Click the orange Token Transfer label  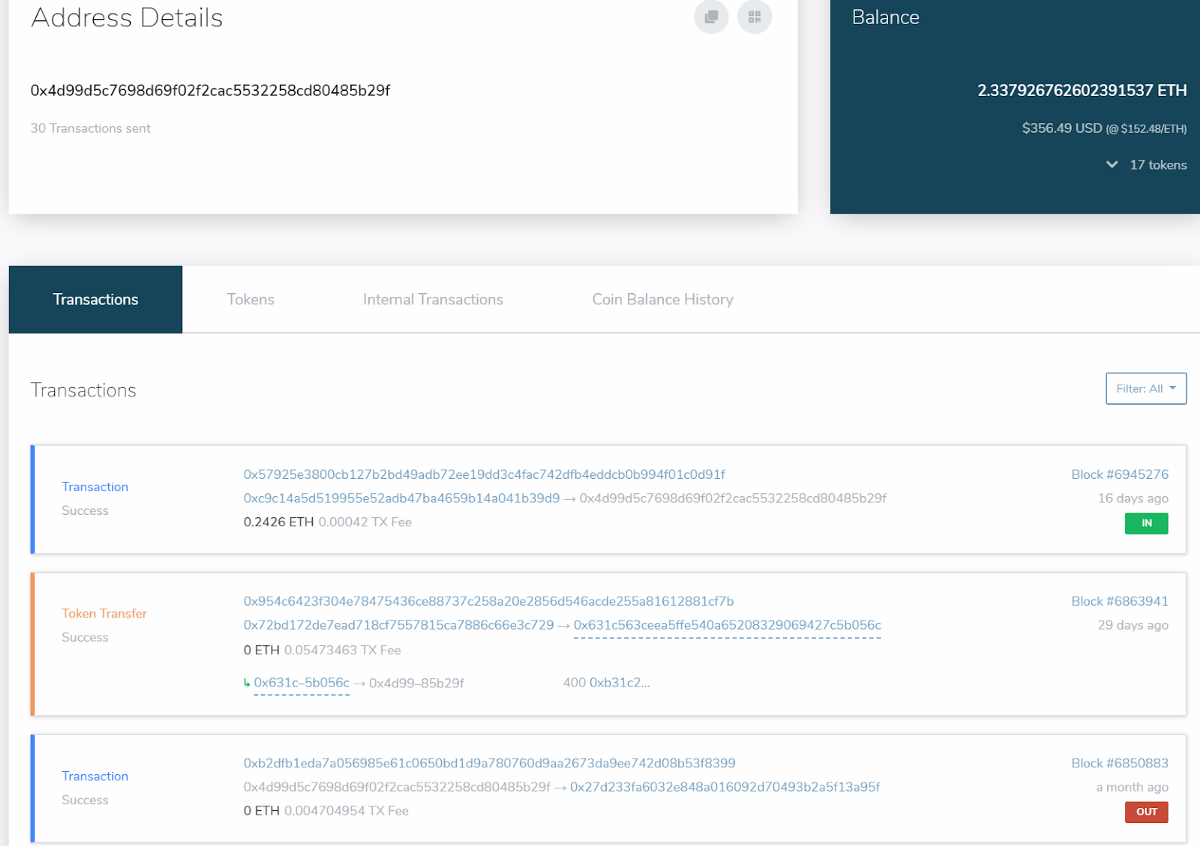click(x=105, y=613)
